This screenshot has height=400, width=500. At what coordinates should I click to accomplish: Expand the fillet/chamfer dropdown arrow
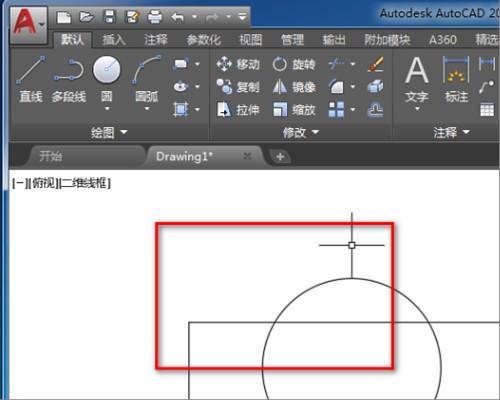pyautogui.click(x=353, y=87)
